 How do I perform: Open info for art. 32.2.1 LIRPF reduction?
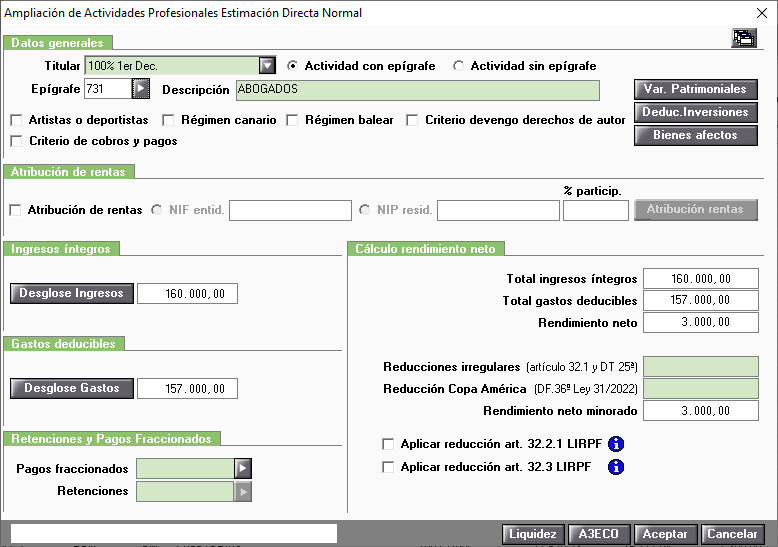point(616,444)
